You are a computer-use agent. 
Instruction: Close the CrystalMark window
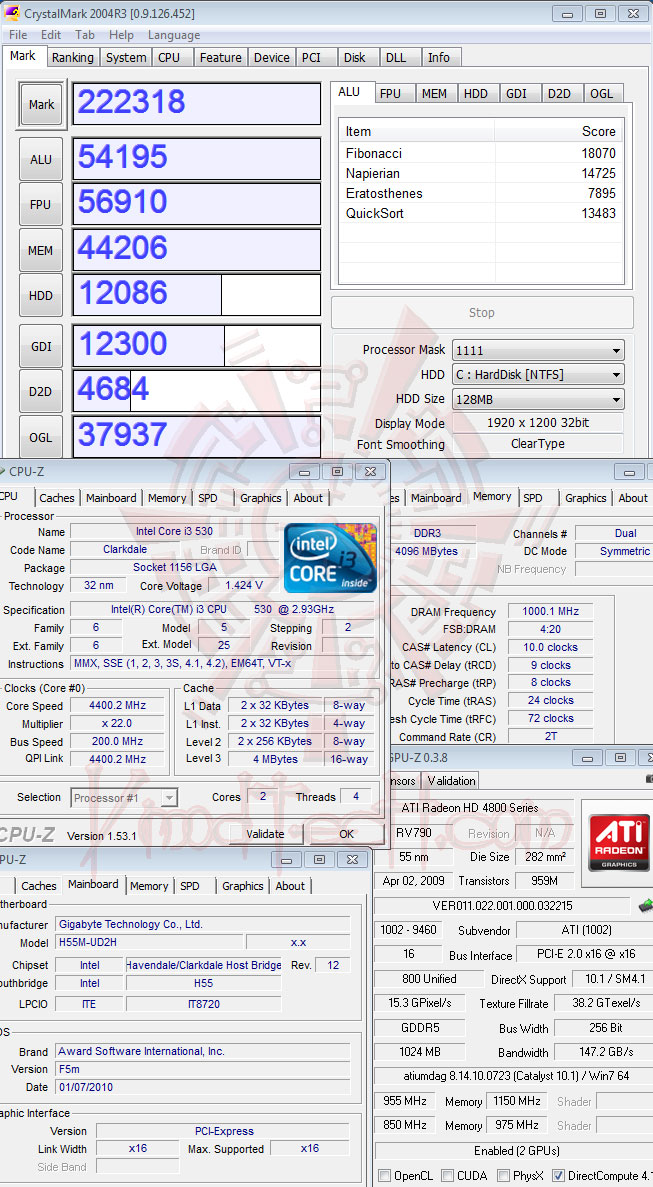click(633, 14)
